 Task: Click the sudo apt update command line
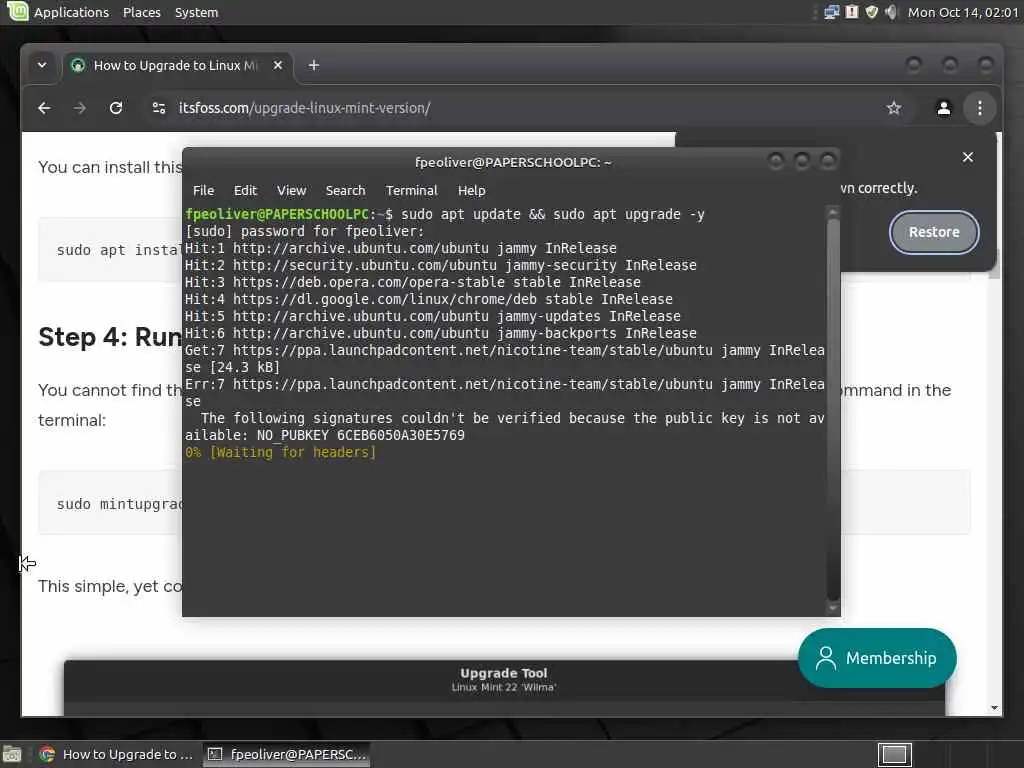click(x=445, y=214)
